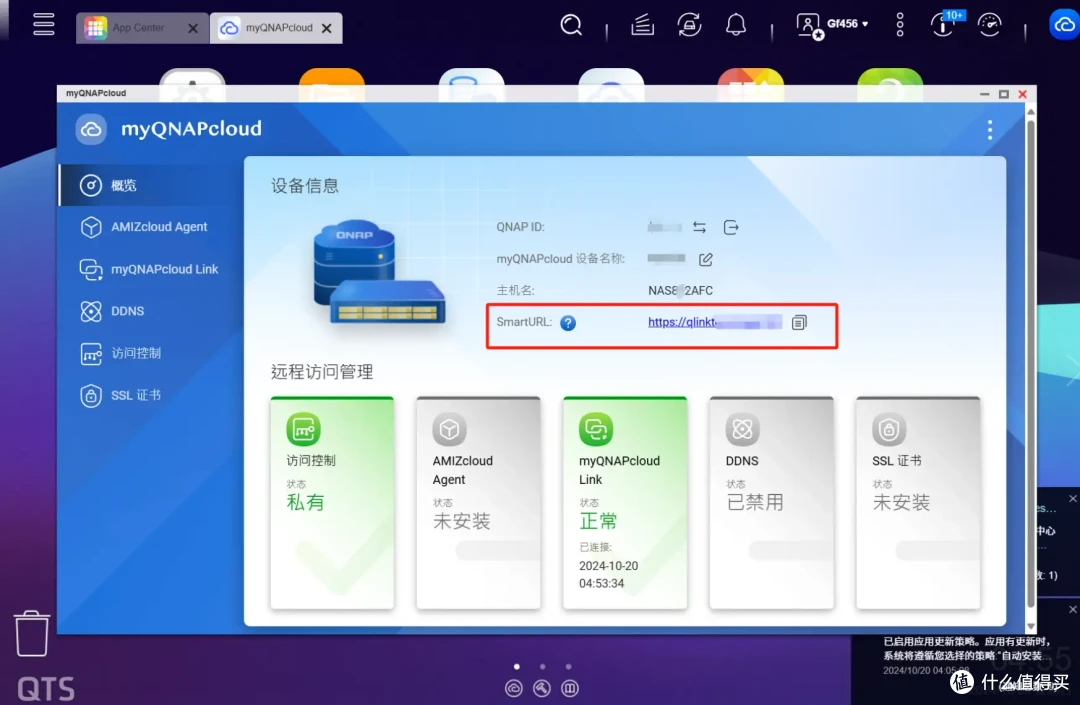Close the lower notification panel
Viewport: 1080px width, 705px height.
point(1072,609)
